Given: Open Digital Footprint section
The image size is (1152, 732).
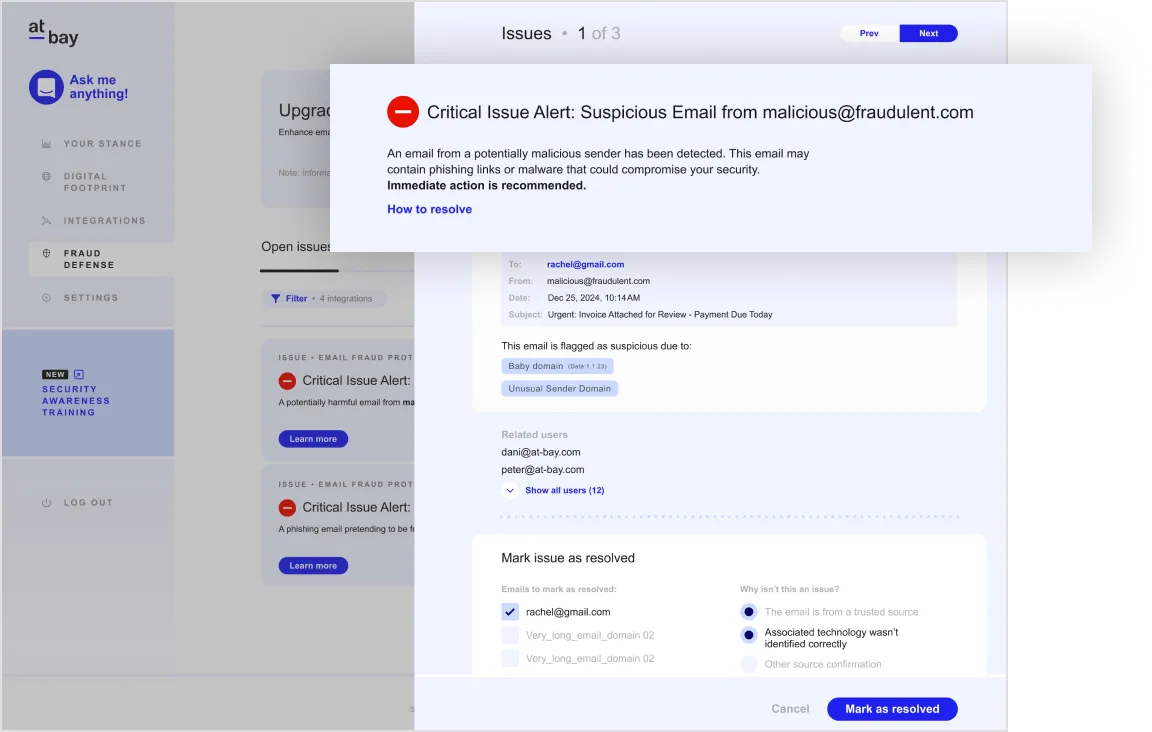Looking at the screenshot, I should (x=95, y=182).
